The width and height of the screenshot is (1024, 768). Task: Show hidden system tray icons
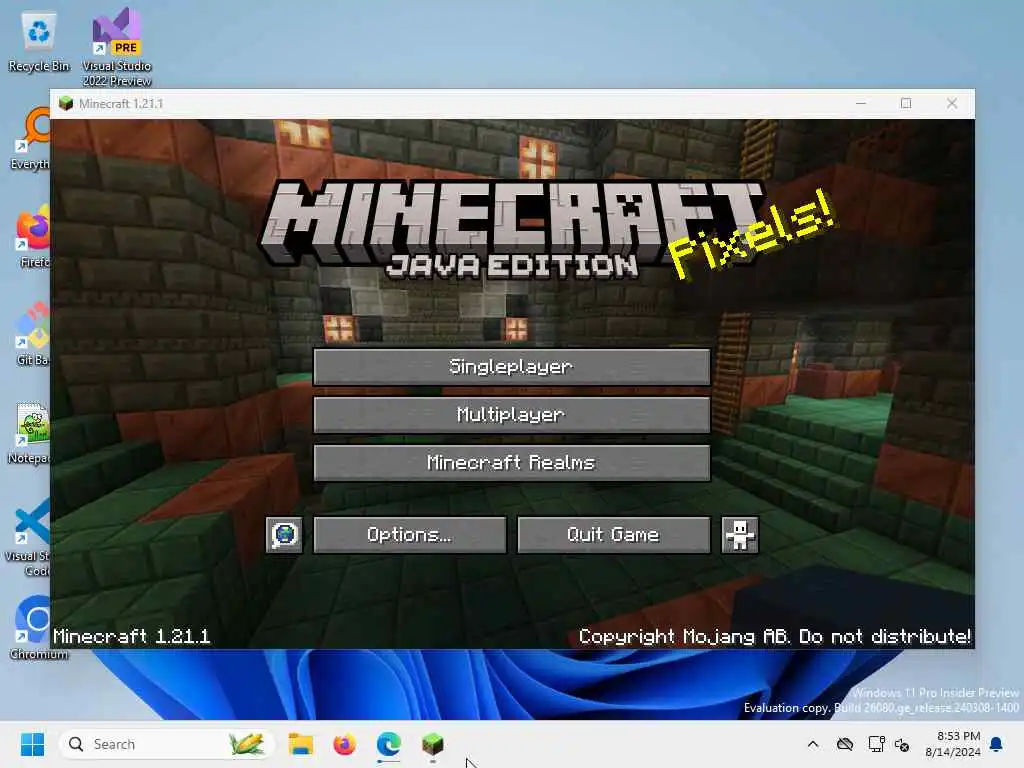tap(813, 744)
